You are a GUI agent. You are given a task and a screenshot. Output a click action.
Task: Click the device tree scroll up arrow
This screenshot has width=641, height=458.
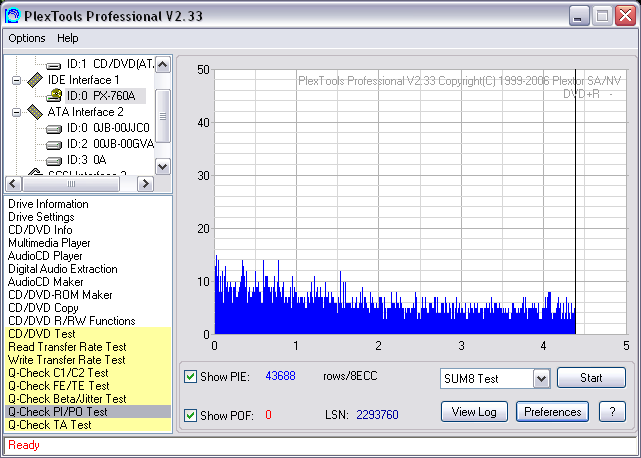point(163,65)
